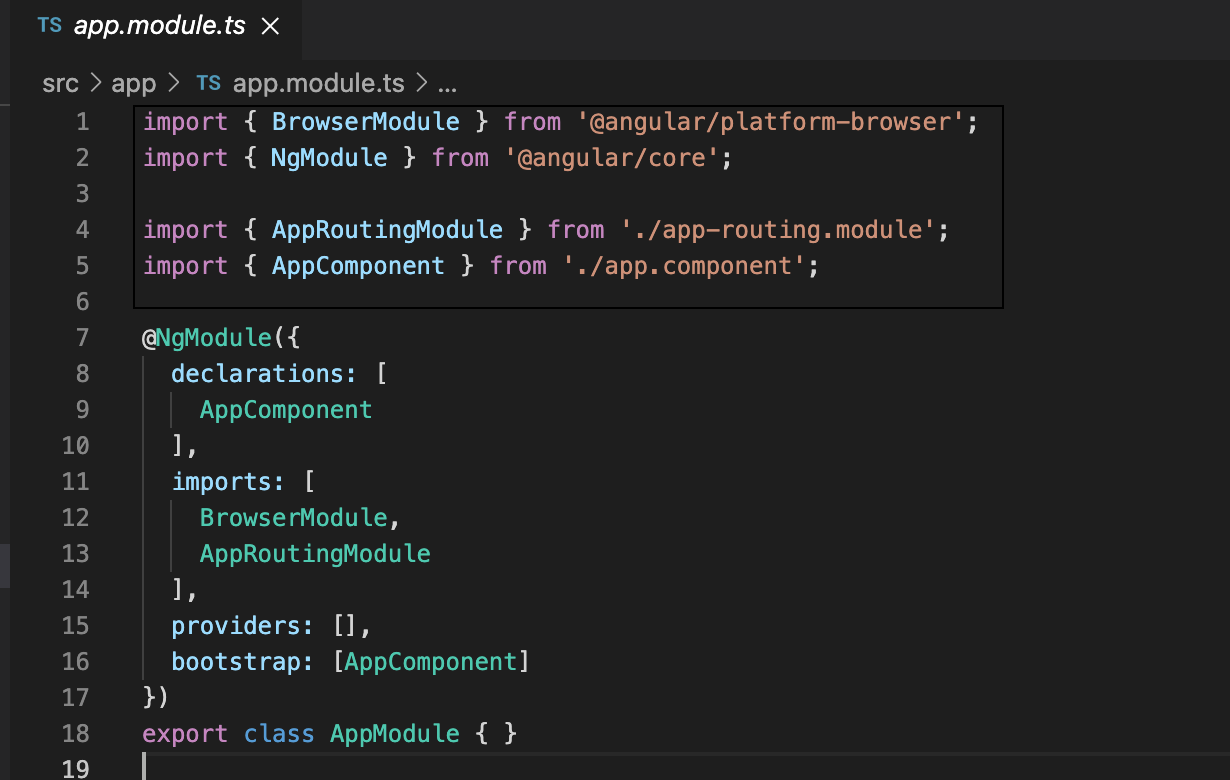Click the AppModule class name

point(394,734)
